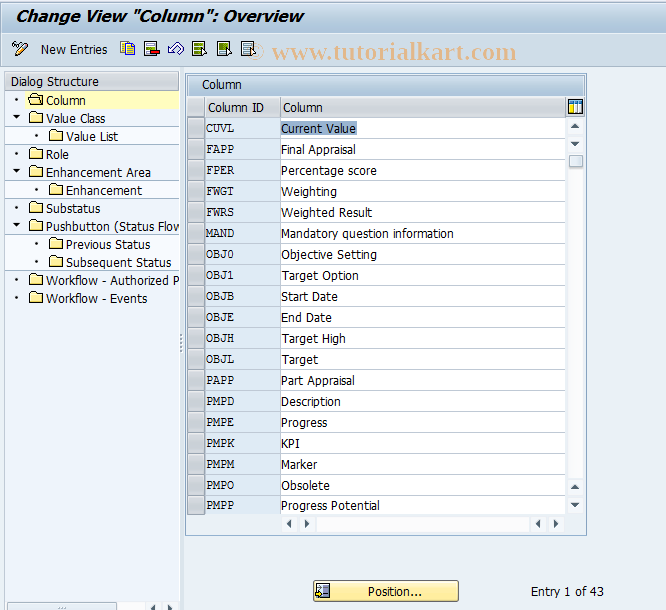Screen dimensions: 666x610
Task: Click the Column ID header
Action: 242,107
